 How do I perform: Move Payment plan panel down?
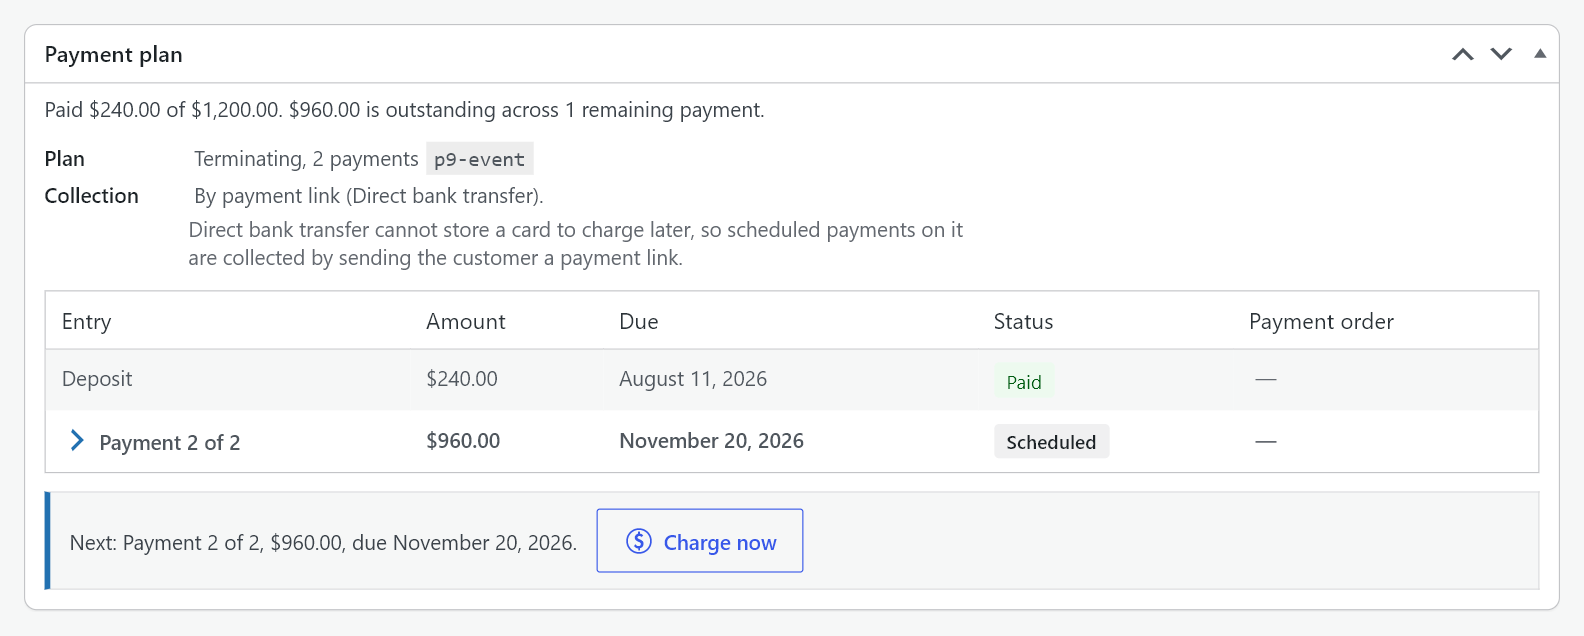(1501, 54)
